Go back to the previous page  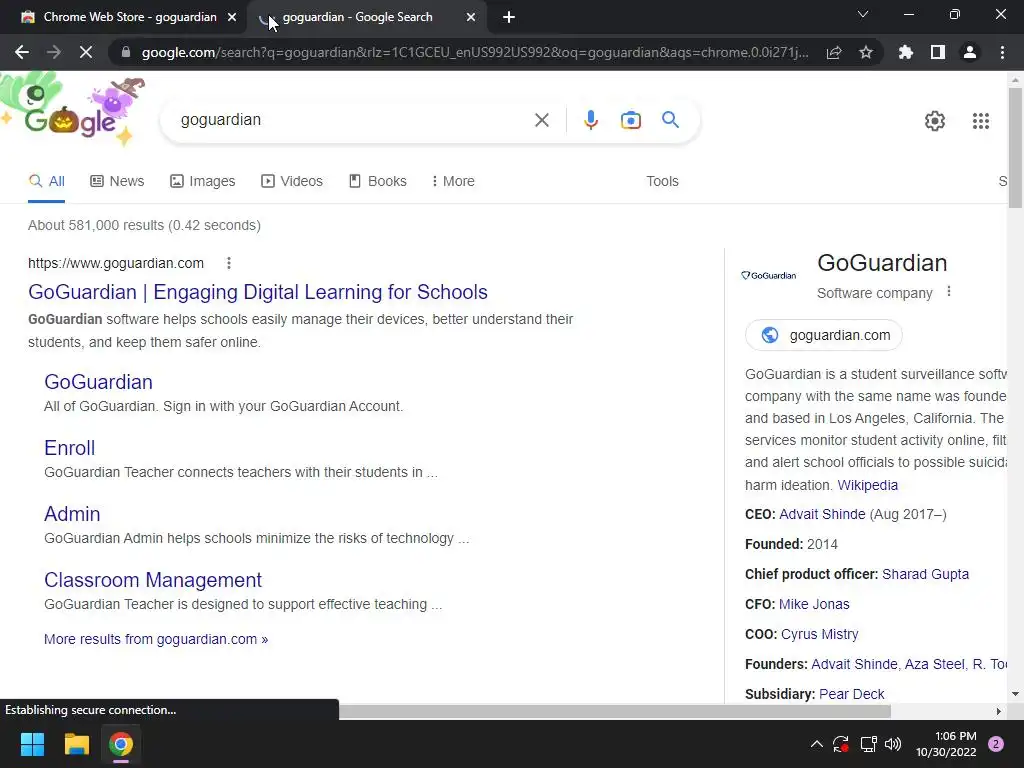tap(22, 52)
